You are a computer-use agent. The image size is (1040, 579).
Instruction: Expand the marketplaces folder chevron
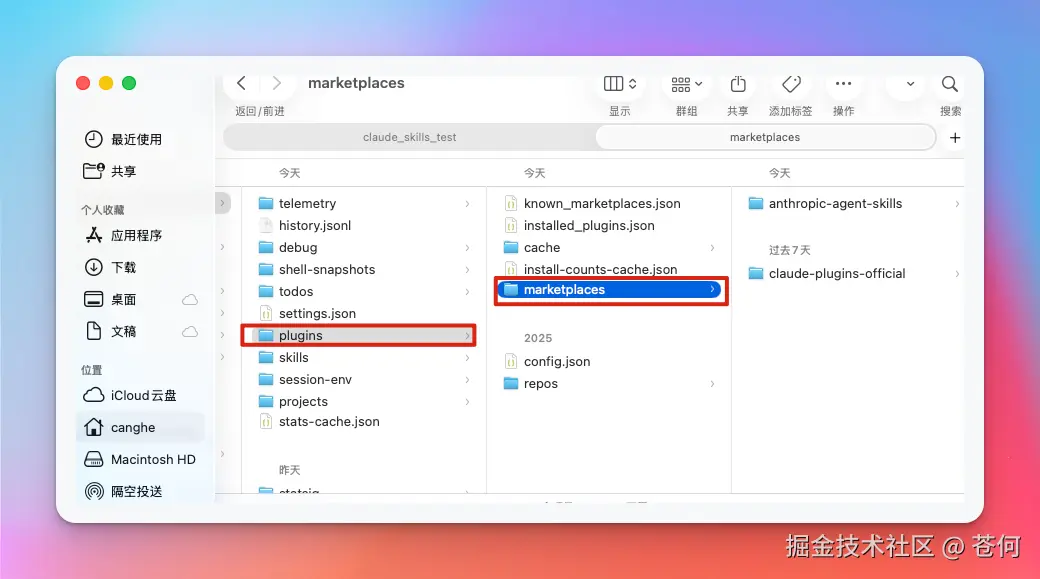click(712, 289)
